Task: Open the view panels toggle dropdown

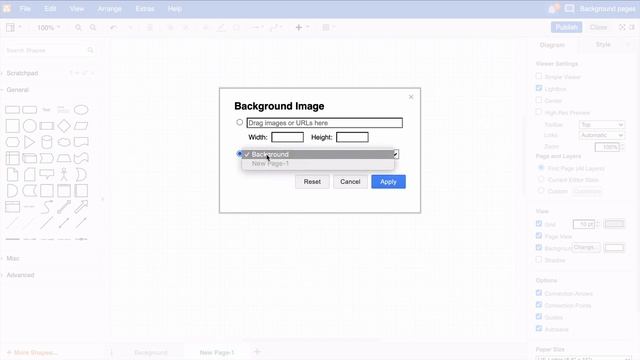Action: tap(13, 27)
